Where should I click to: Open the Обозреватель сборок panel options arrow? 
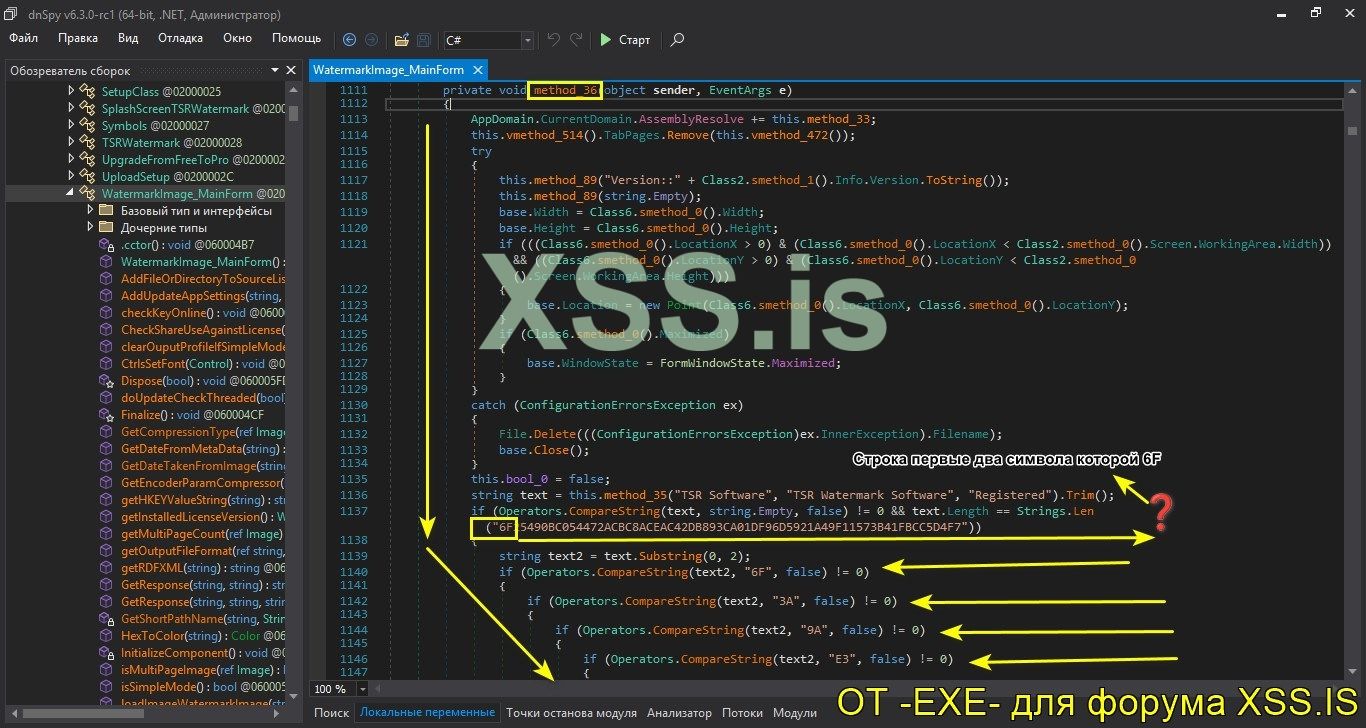click(275, 71)
